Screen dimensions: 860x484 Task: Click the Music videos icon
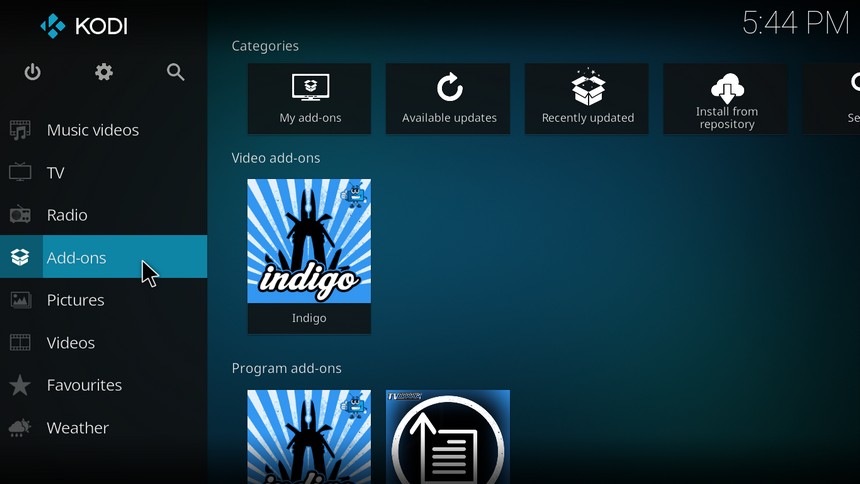pyautogui.click(x=20, y=130)
